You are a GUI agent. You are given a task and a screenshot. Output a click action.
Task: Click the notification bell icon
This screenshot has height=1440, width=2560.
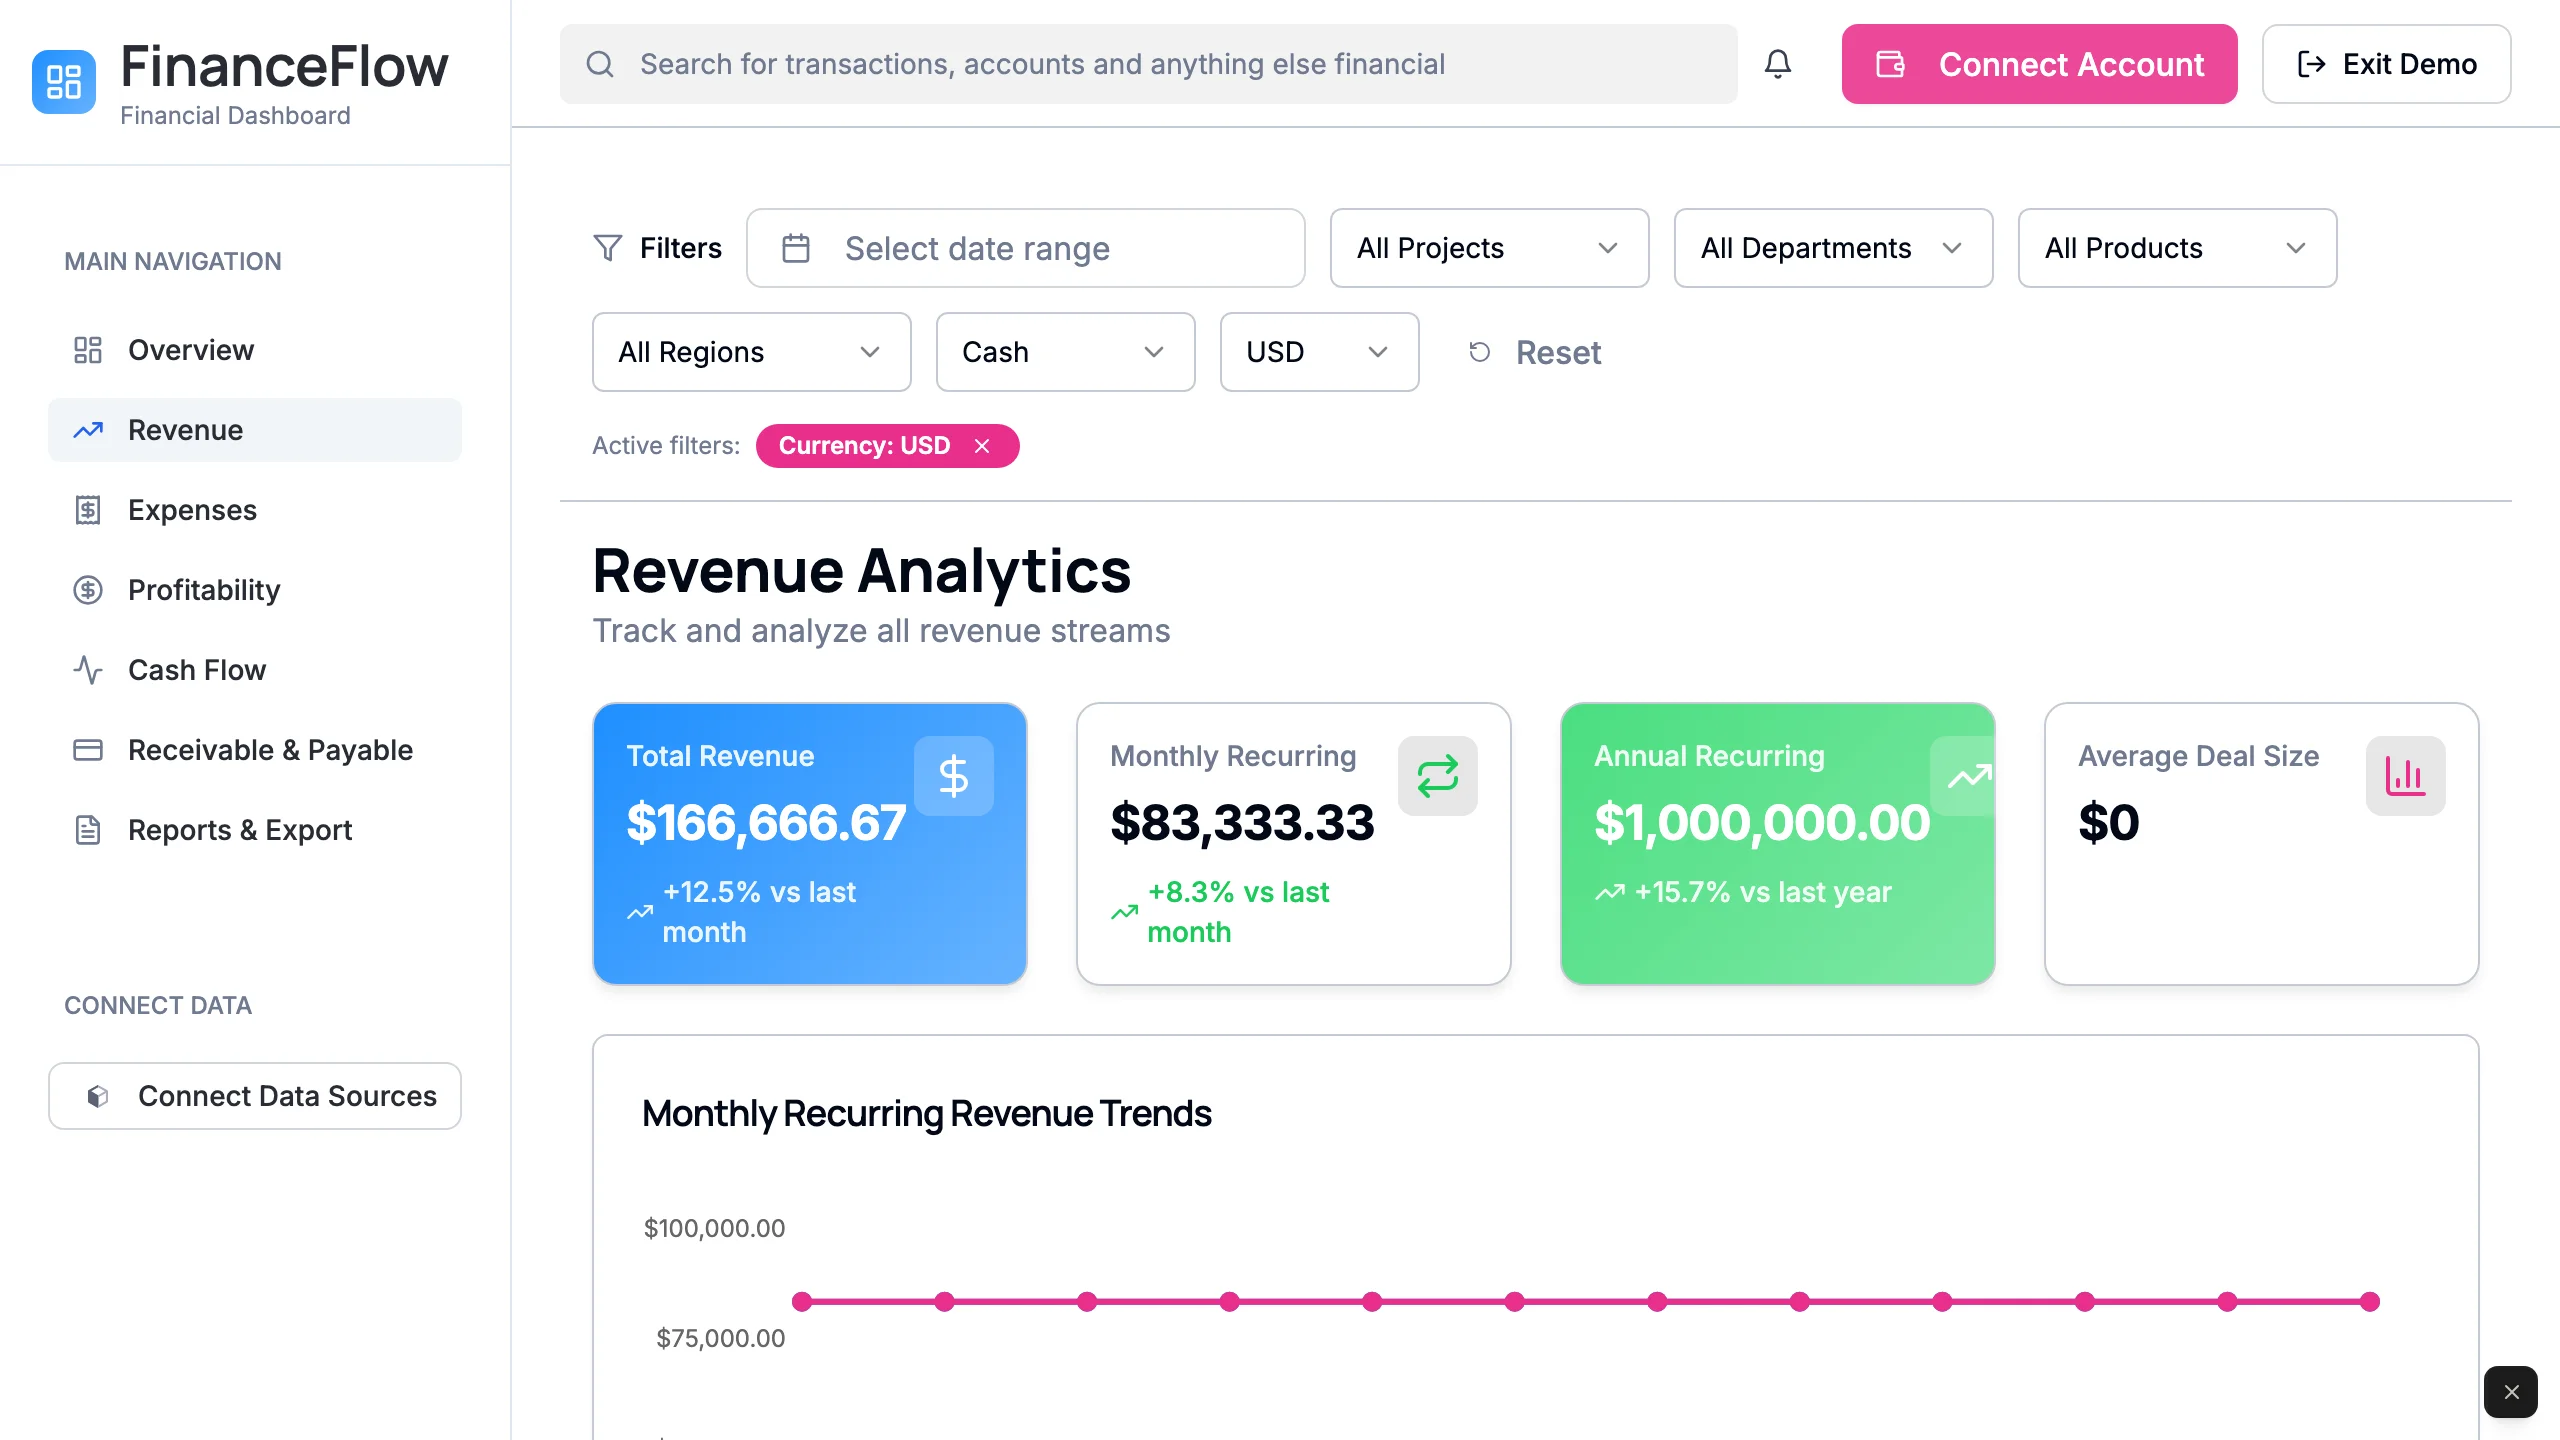[1778, 64]
